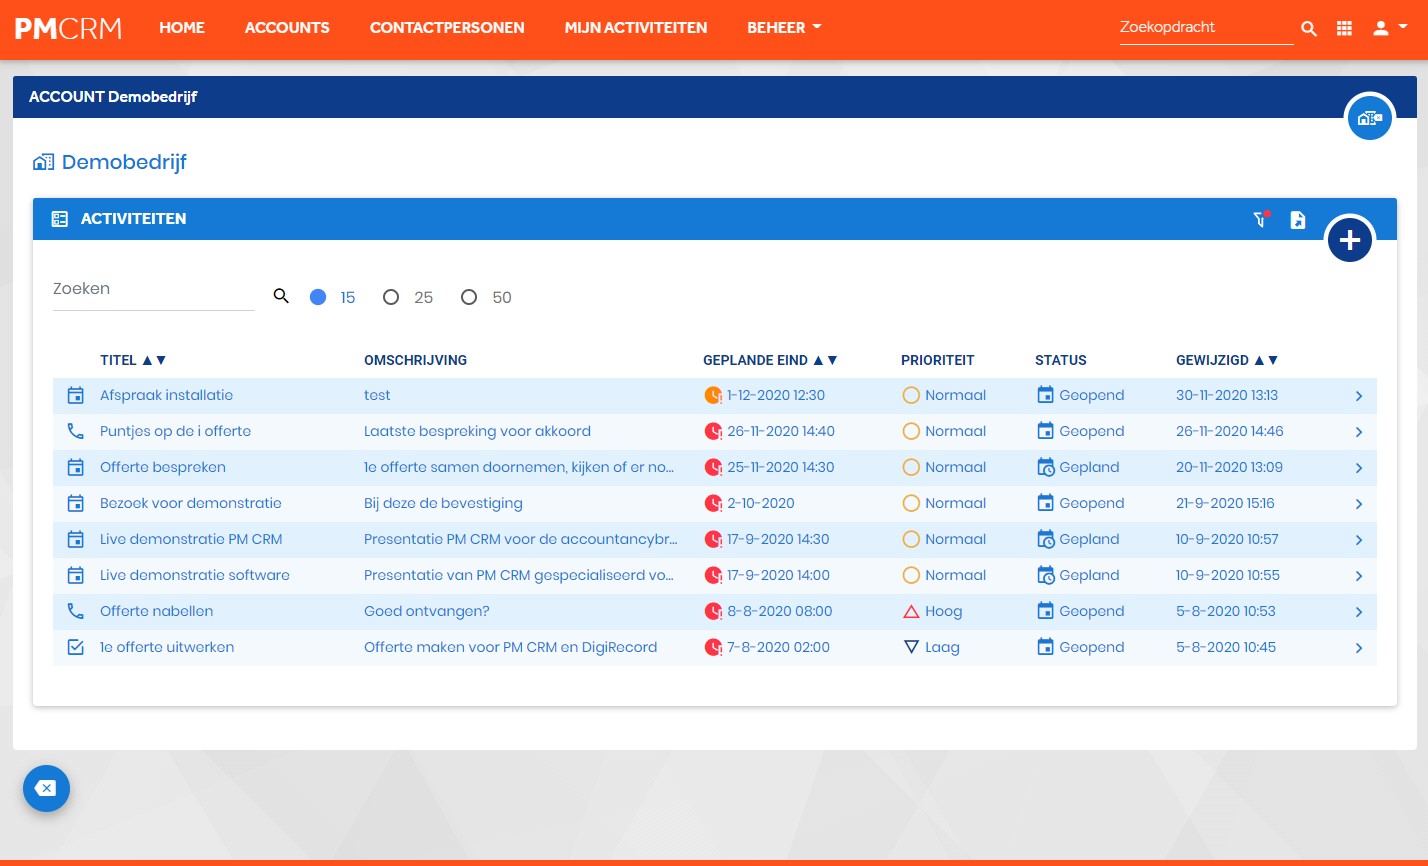
Task: Click phone icon of Offerte nabellen row
Action: (x=75, y=611)
